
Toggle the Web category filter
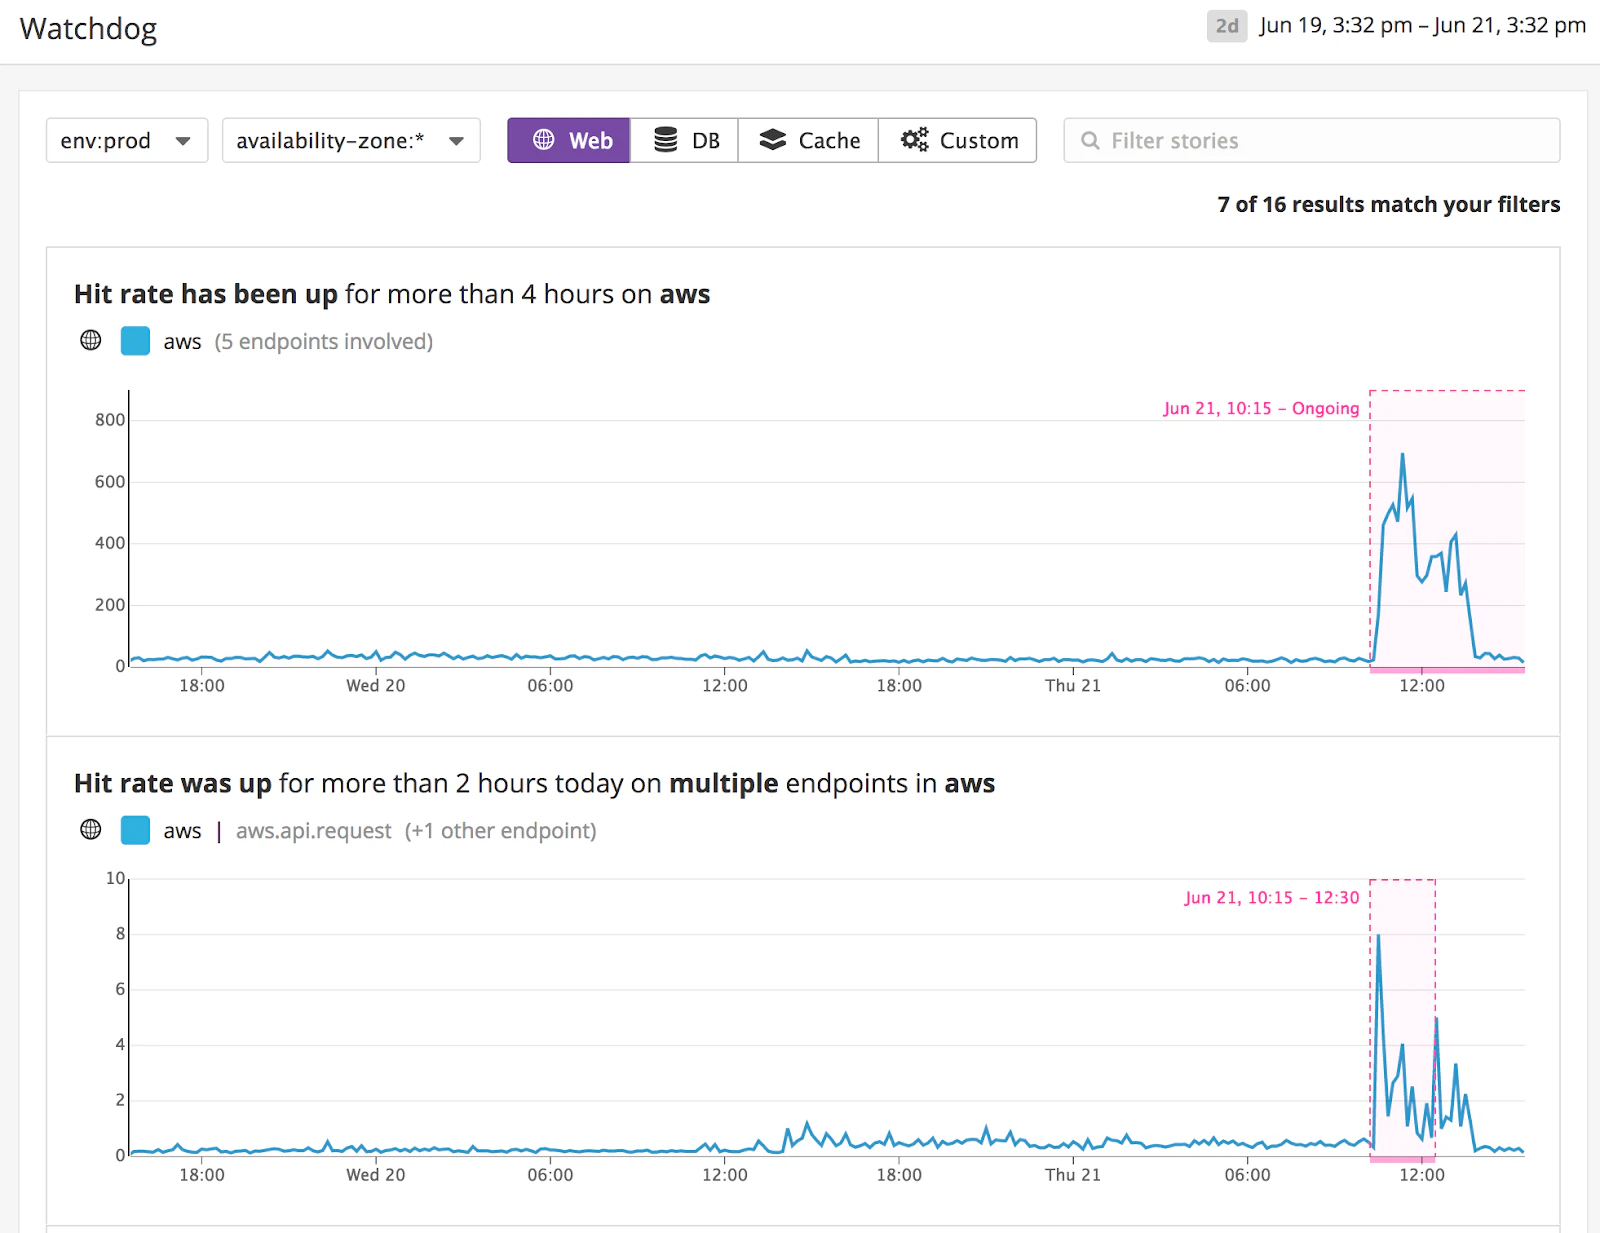569,140
